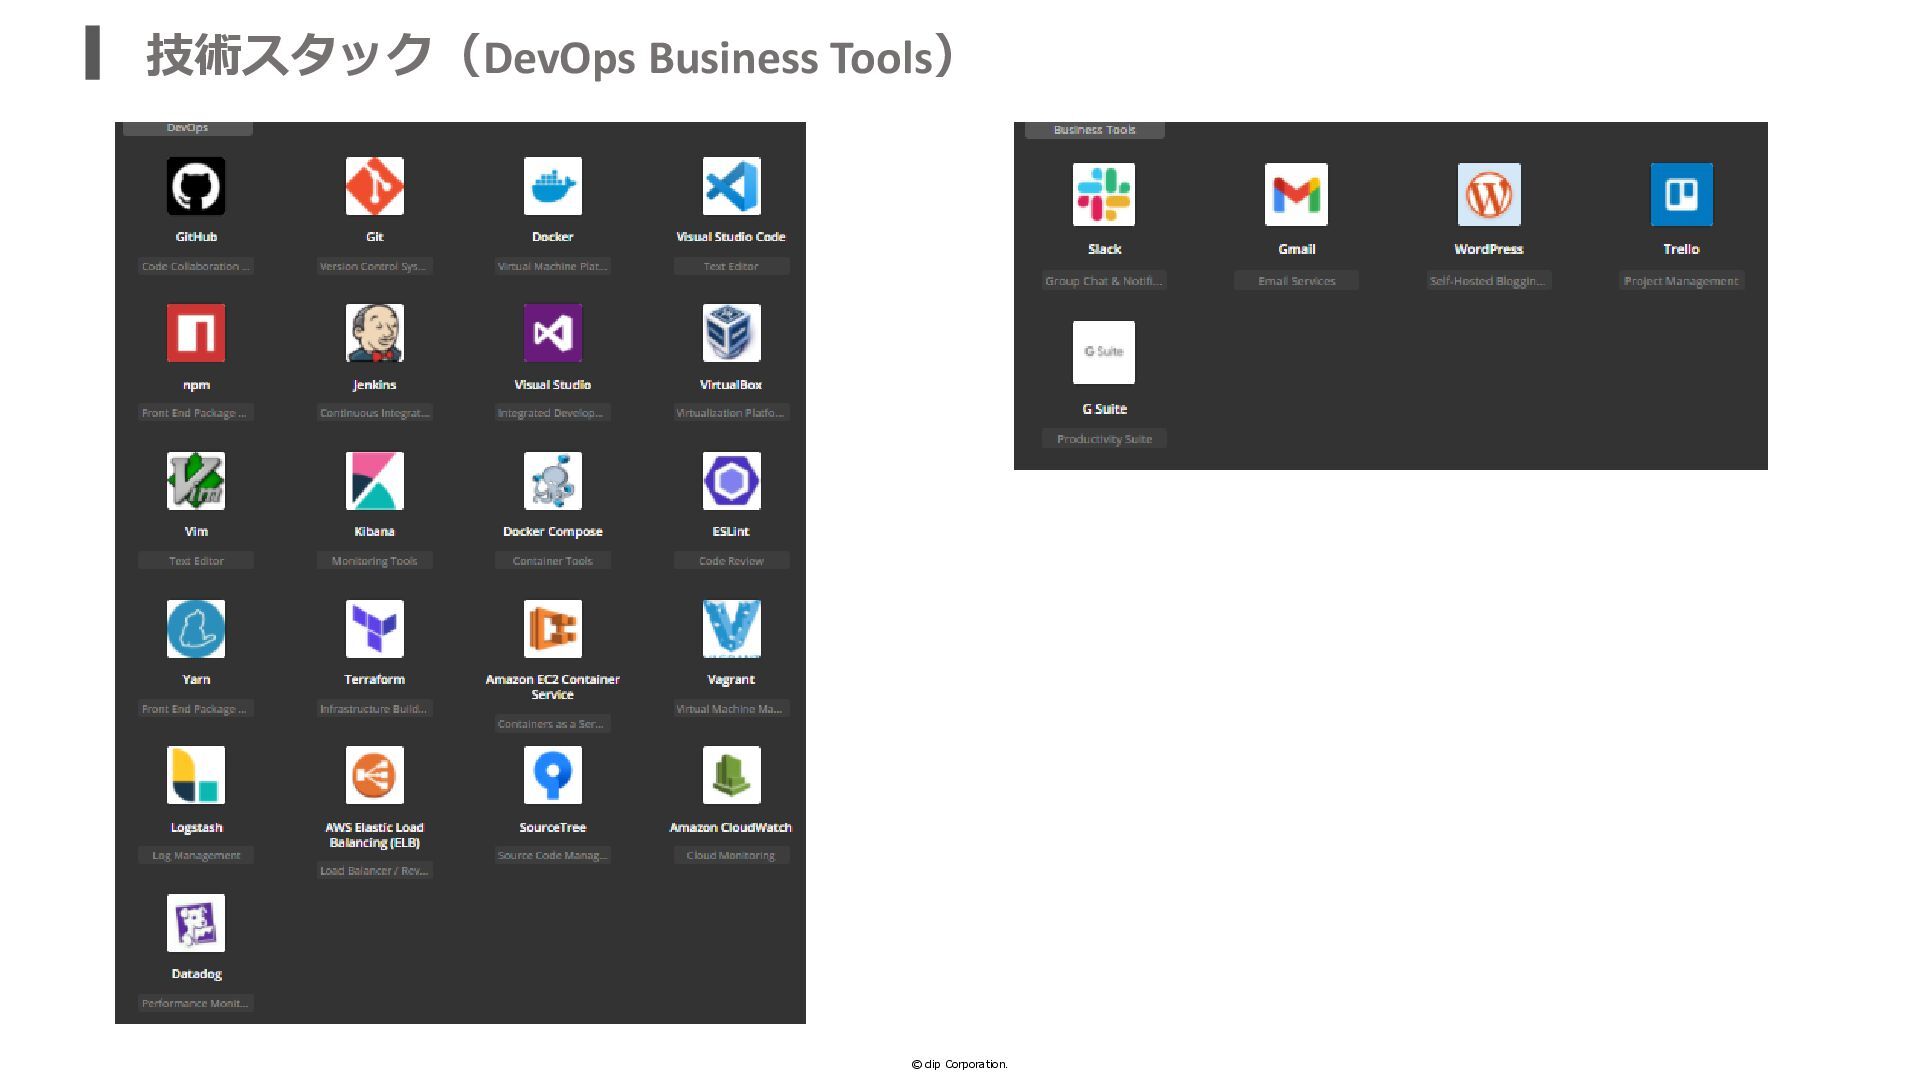Click the WordPress name label
This screenshot has height=1080, width=1920.
point(1489,249)
